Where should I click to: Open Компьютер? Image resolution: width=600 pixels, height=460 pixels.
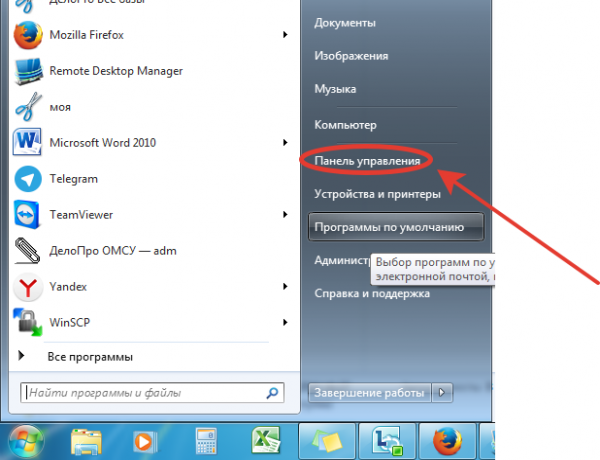click(x=346, y=125)
